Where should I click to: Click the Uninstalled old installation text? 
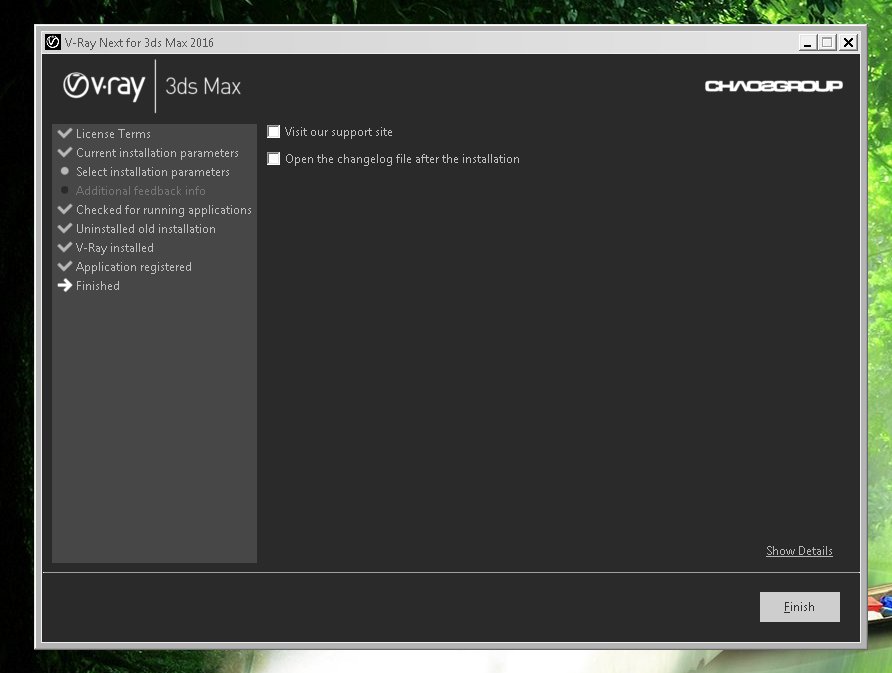point(146,229)
